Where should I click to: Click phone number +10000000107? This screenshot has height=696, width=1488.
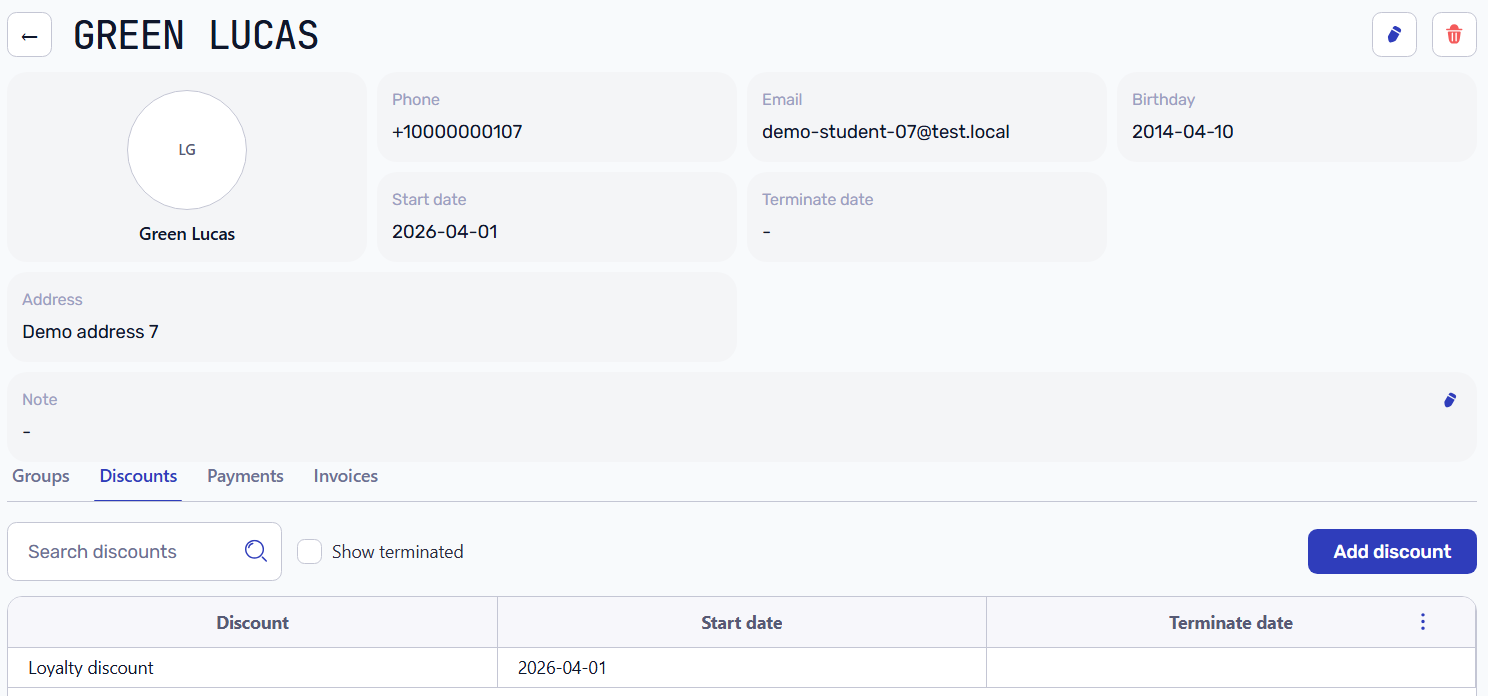(457, 132)
